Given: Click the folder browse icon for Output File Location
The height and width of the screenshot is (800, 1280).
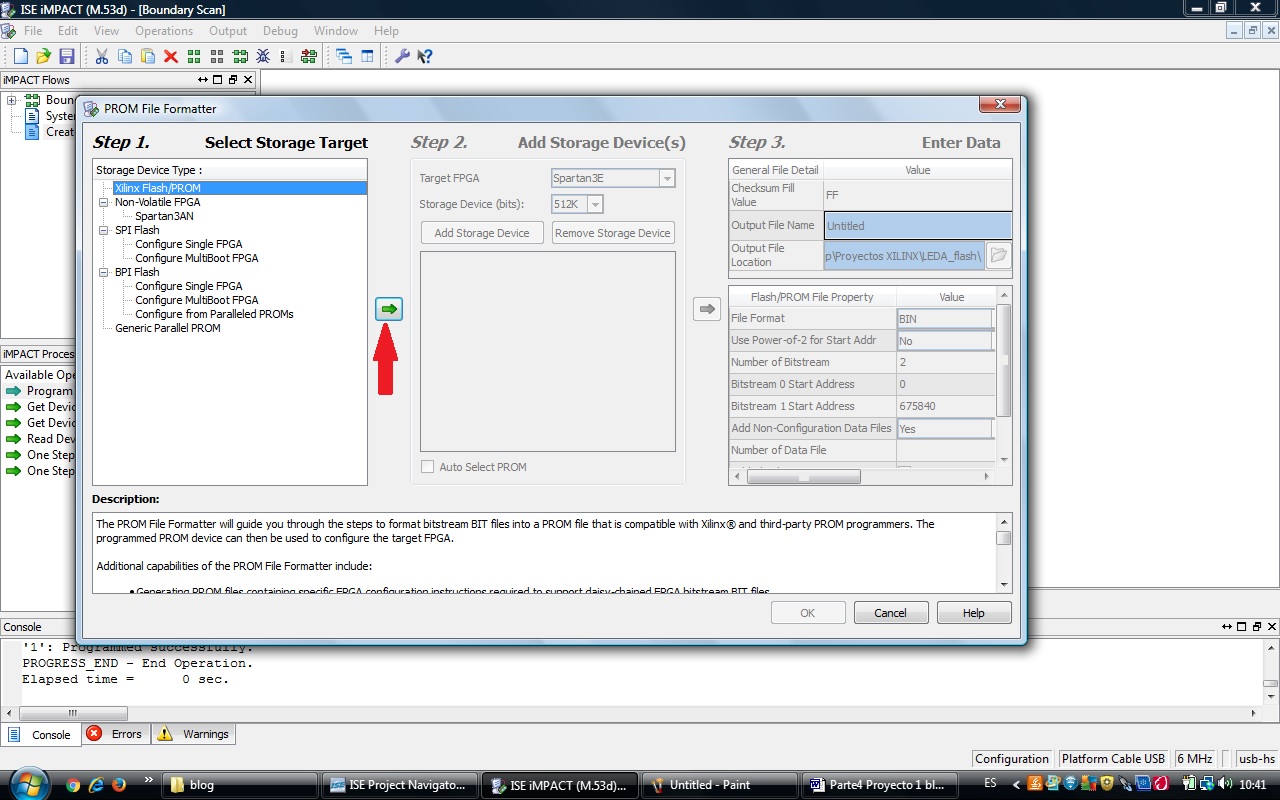Looking at the screenshot, I should 998,255.
